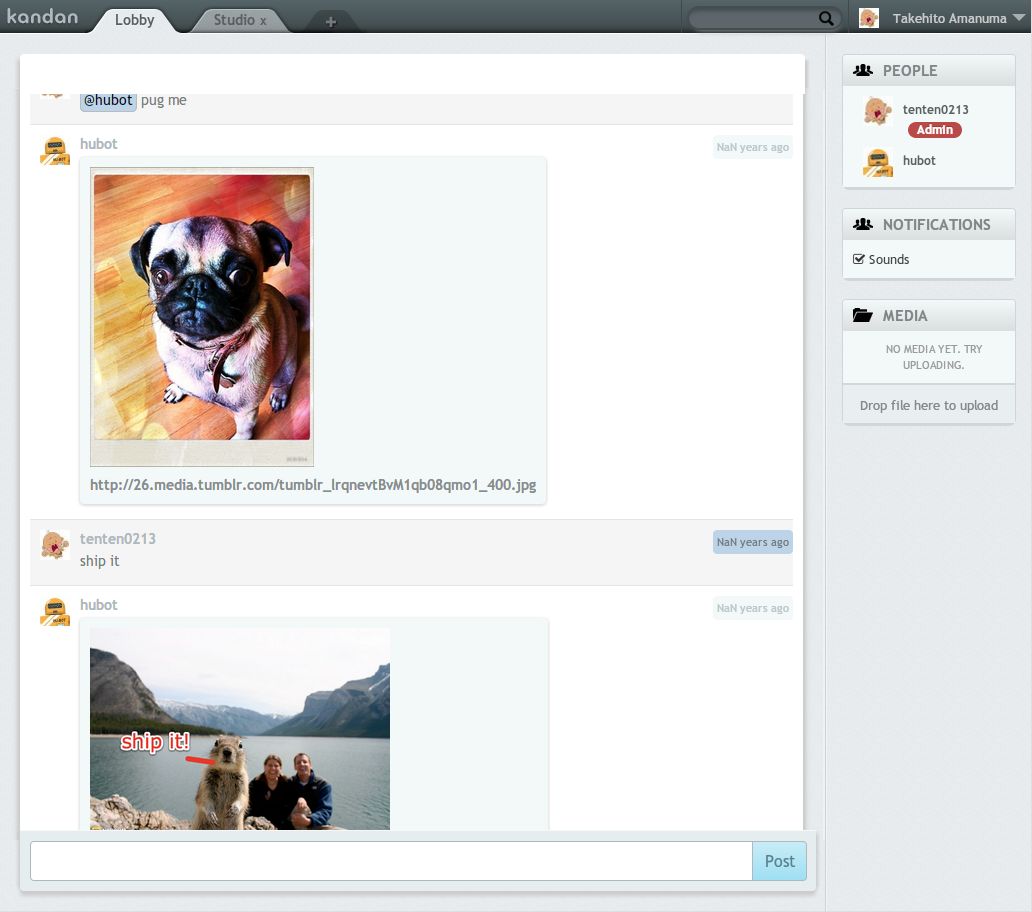
Task: Open the tumblr image URL link
Action: pyautogui.click(x=313, y=485)
